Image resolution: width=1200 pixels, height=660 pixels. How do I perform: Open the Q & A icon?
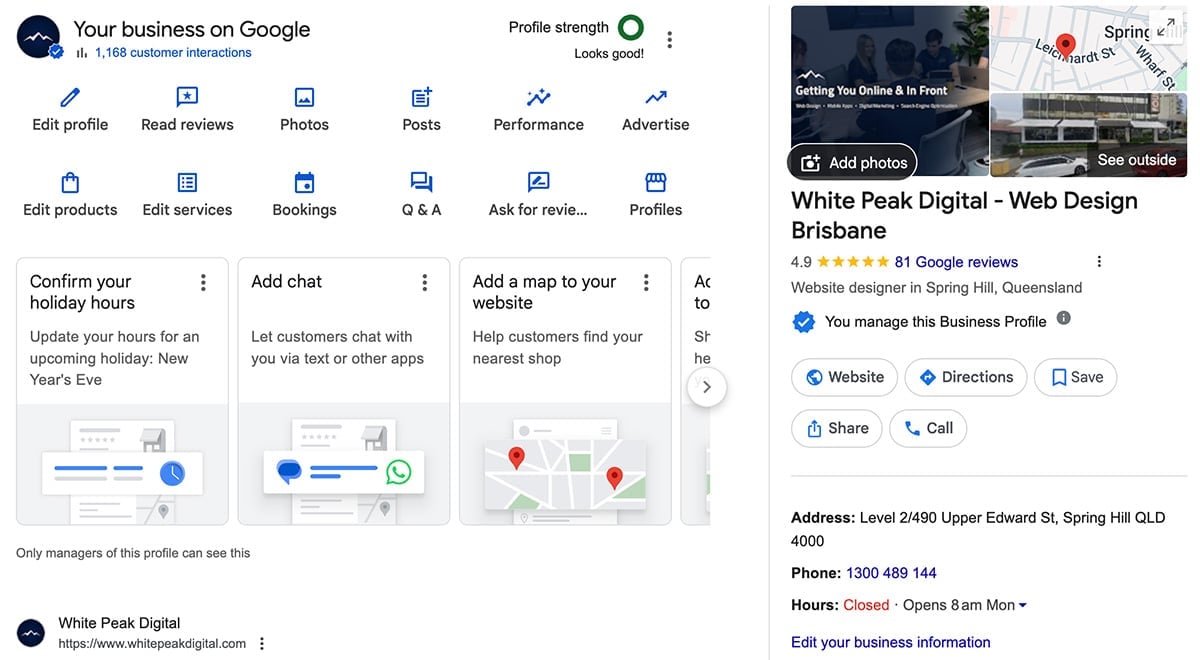click(x=420, y=183)
